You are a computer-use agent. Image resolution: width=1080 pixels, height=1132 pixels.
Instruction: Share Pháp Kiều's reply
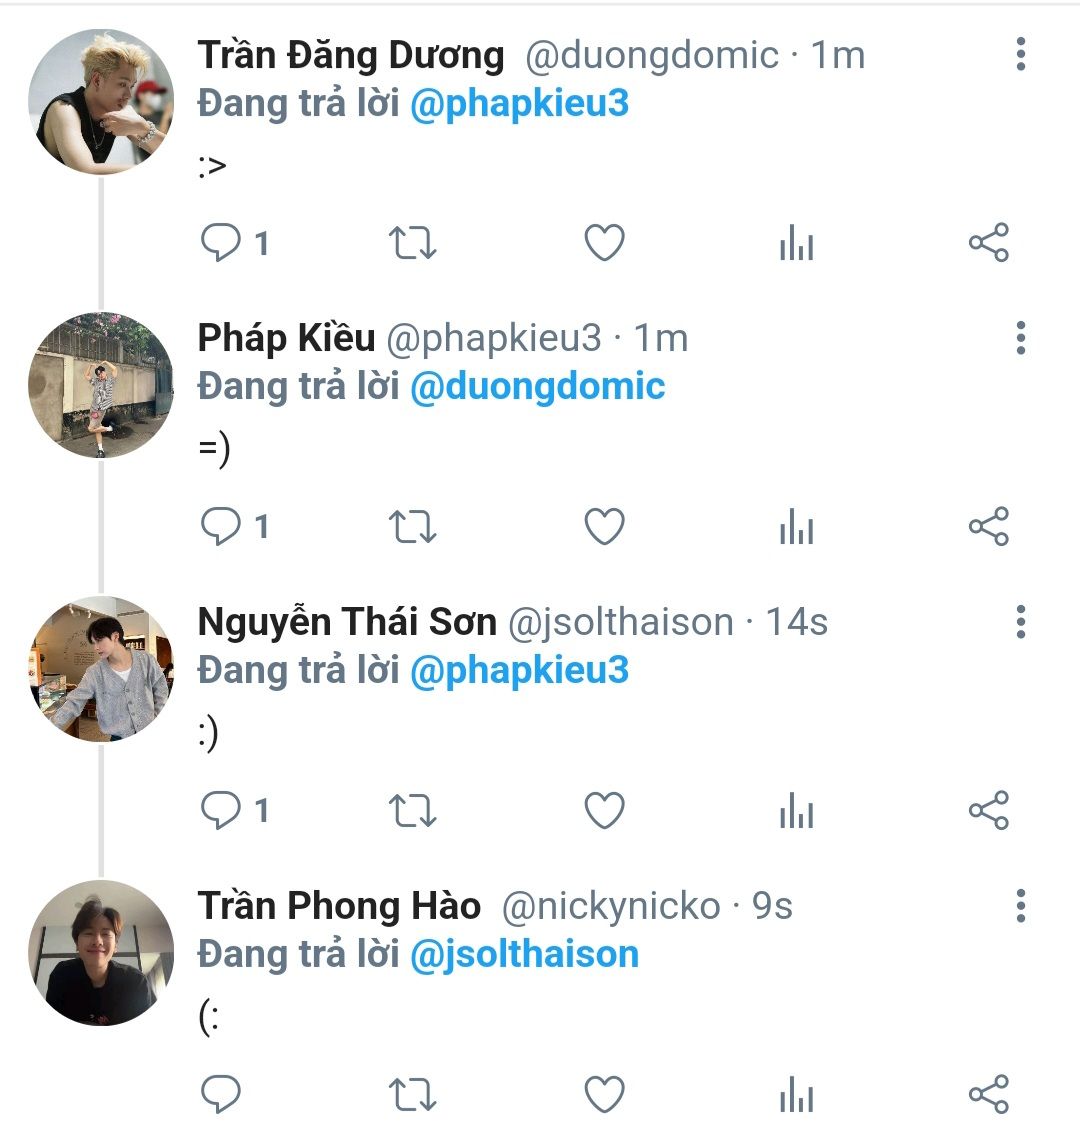988,527
